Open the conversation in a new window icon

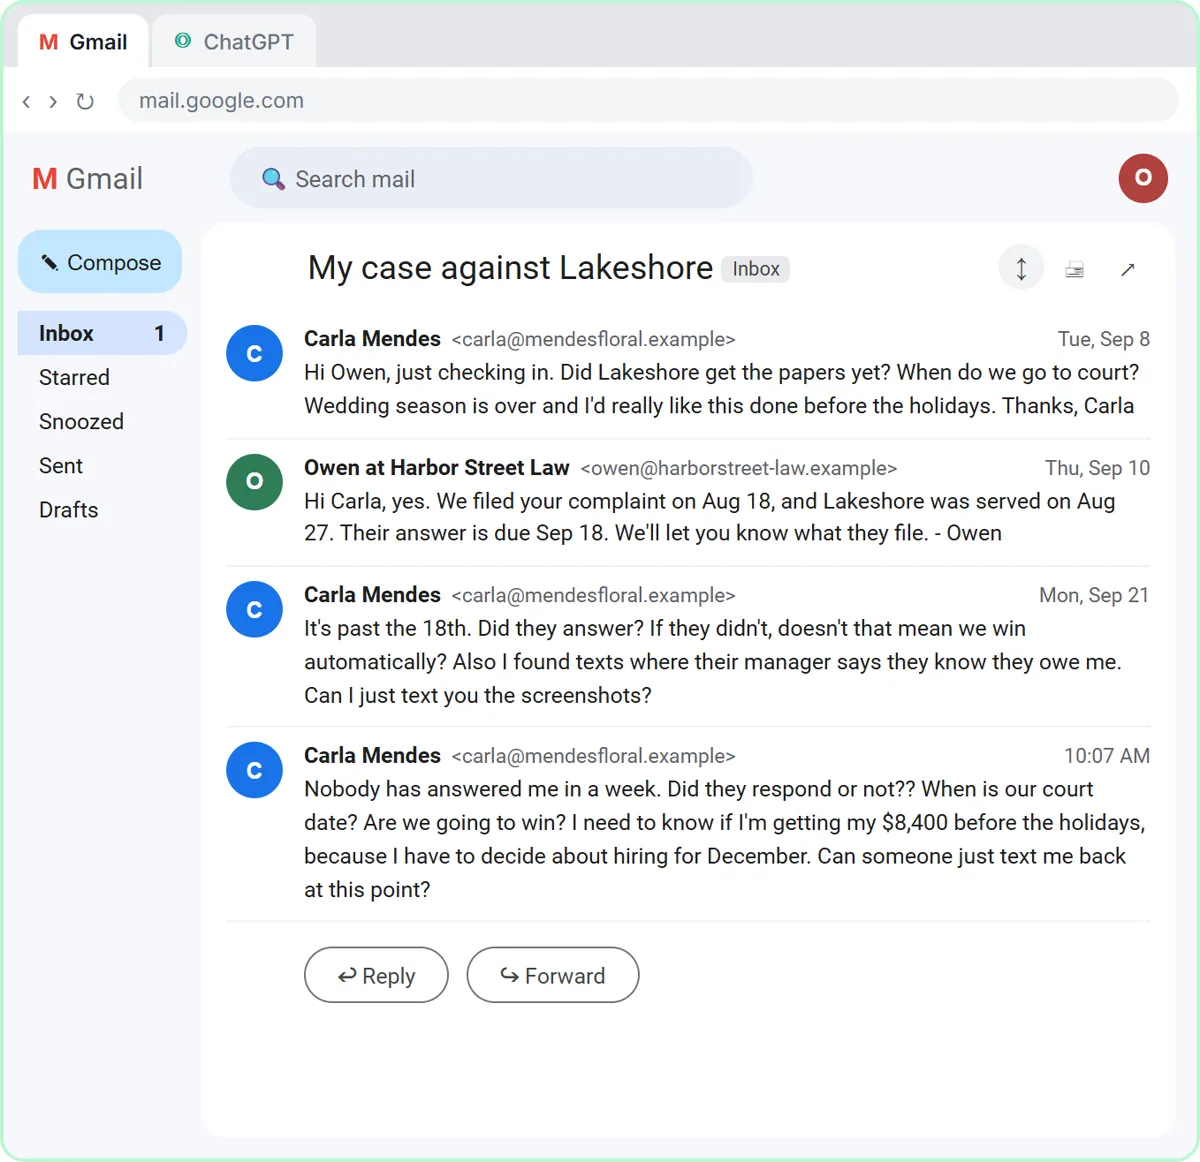(x=1128, y=270)
